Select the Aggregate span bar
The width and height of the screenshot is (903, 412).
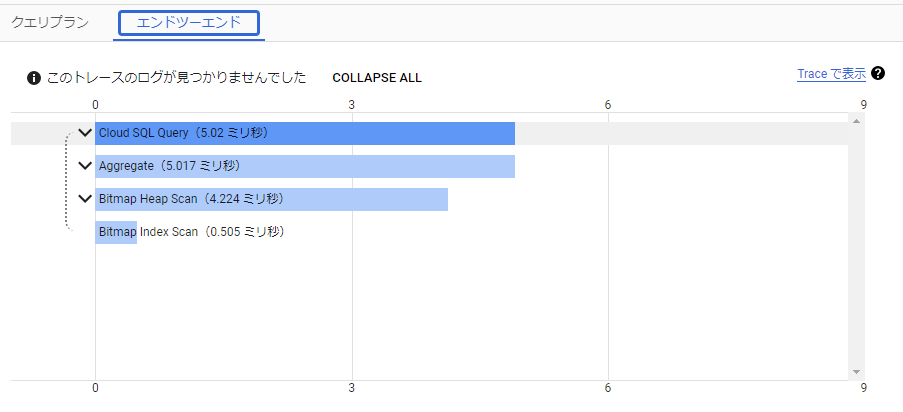click(x=305, y=166)
